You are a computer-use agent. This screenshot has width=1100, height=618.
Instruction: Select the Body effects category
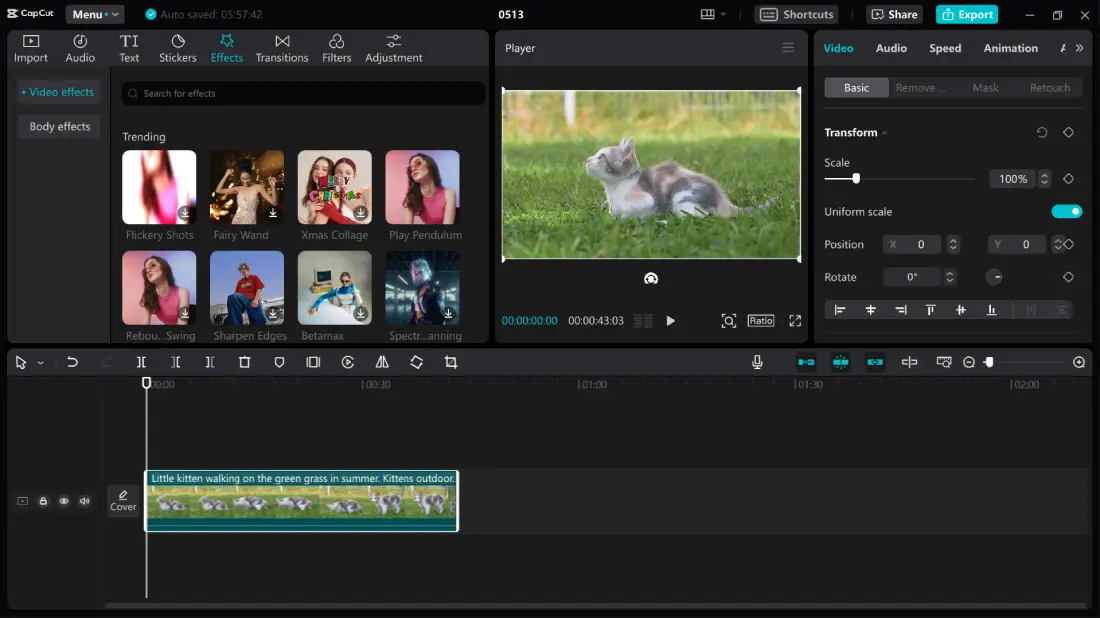tap(59, 127)
